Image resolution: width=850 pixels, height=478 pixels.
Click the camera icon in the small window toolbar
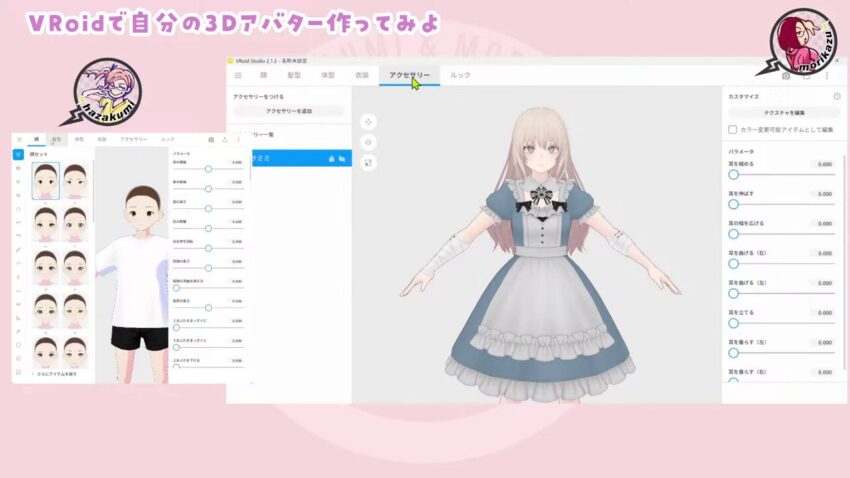[x=211, y=140]
